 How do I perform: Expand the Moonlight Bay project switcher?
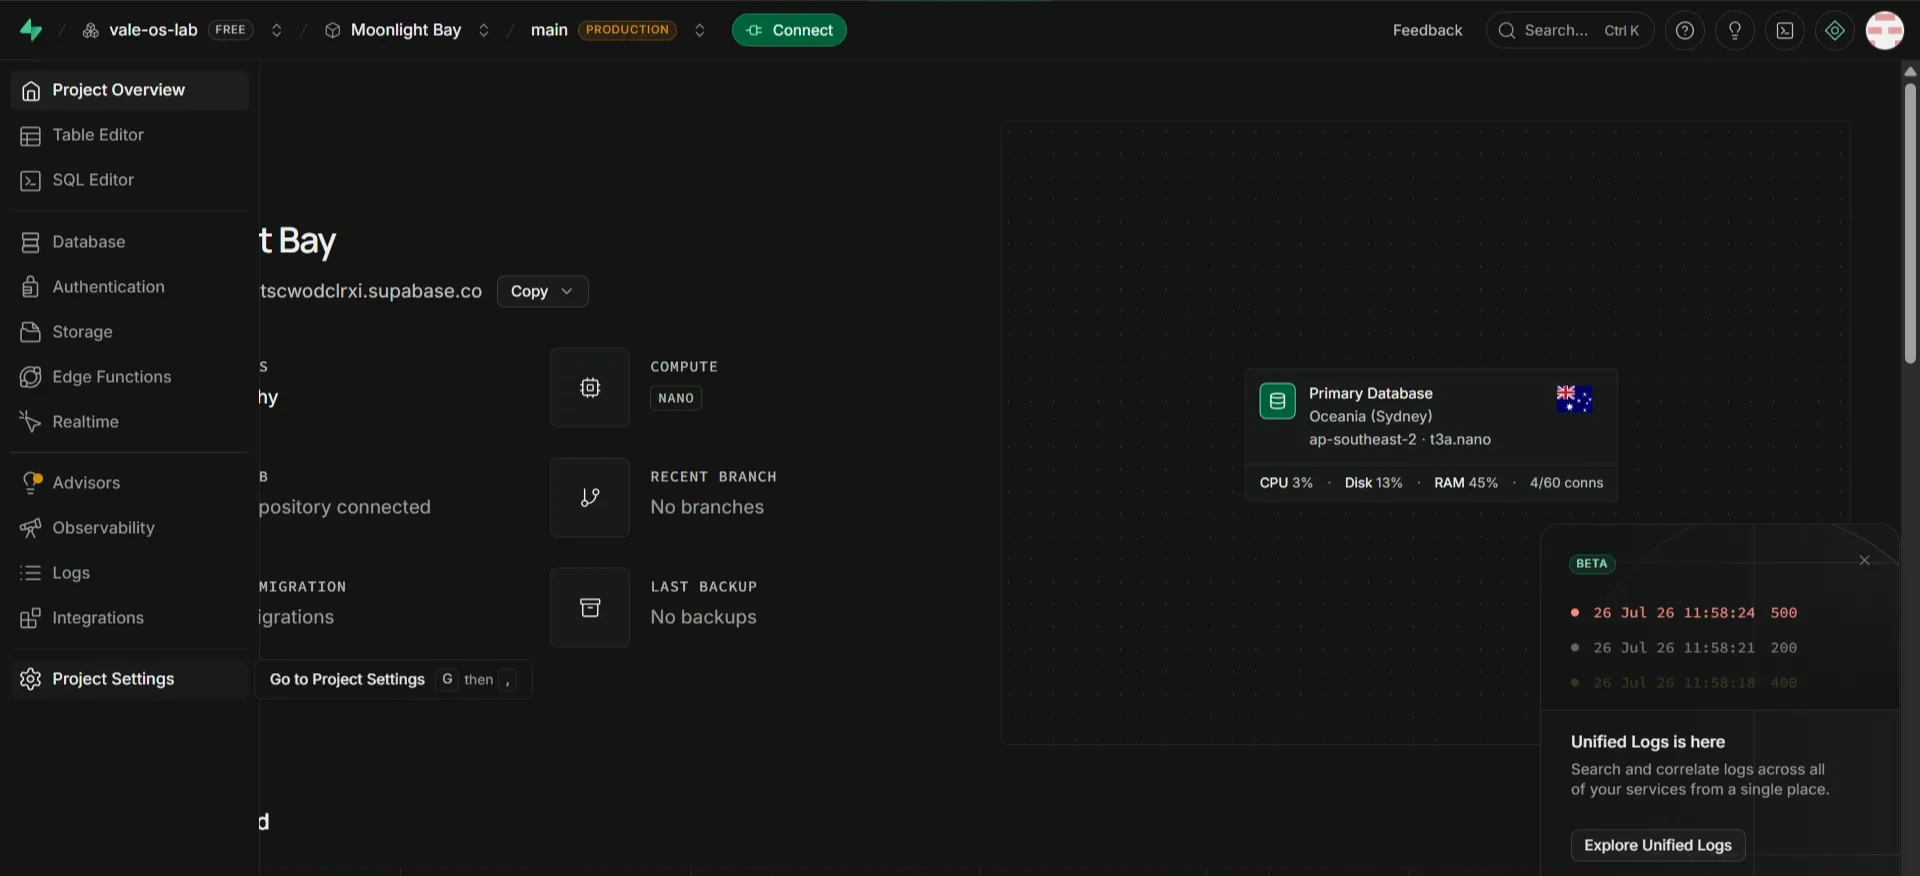tap(484, 30)
